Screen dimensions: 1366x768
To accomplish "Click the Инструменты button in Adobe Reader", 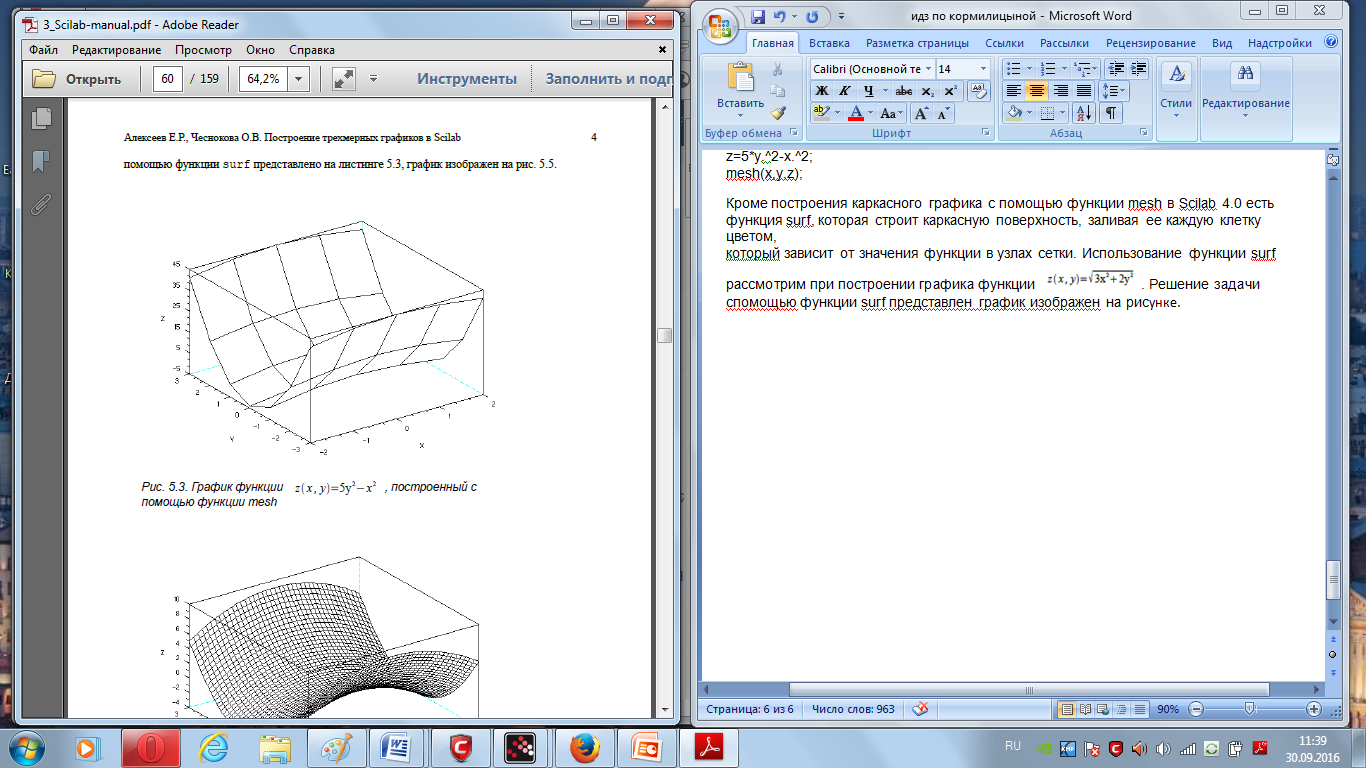I will tap(467, 80).
